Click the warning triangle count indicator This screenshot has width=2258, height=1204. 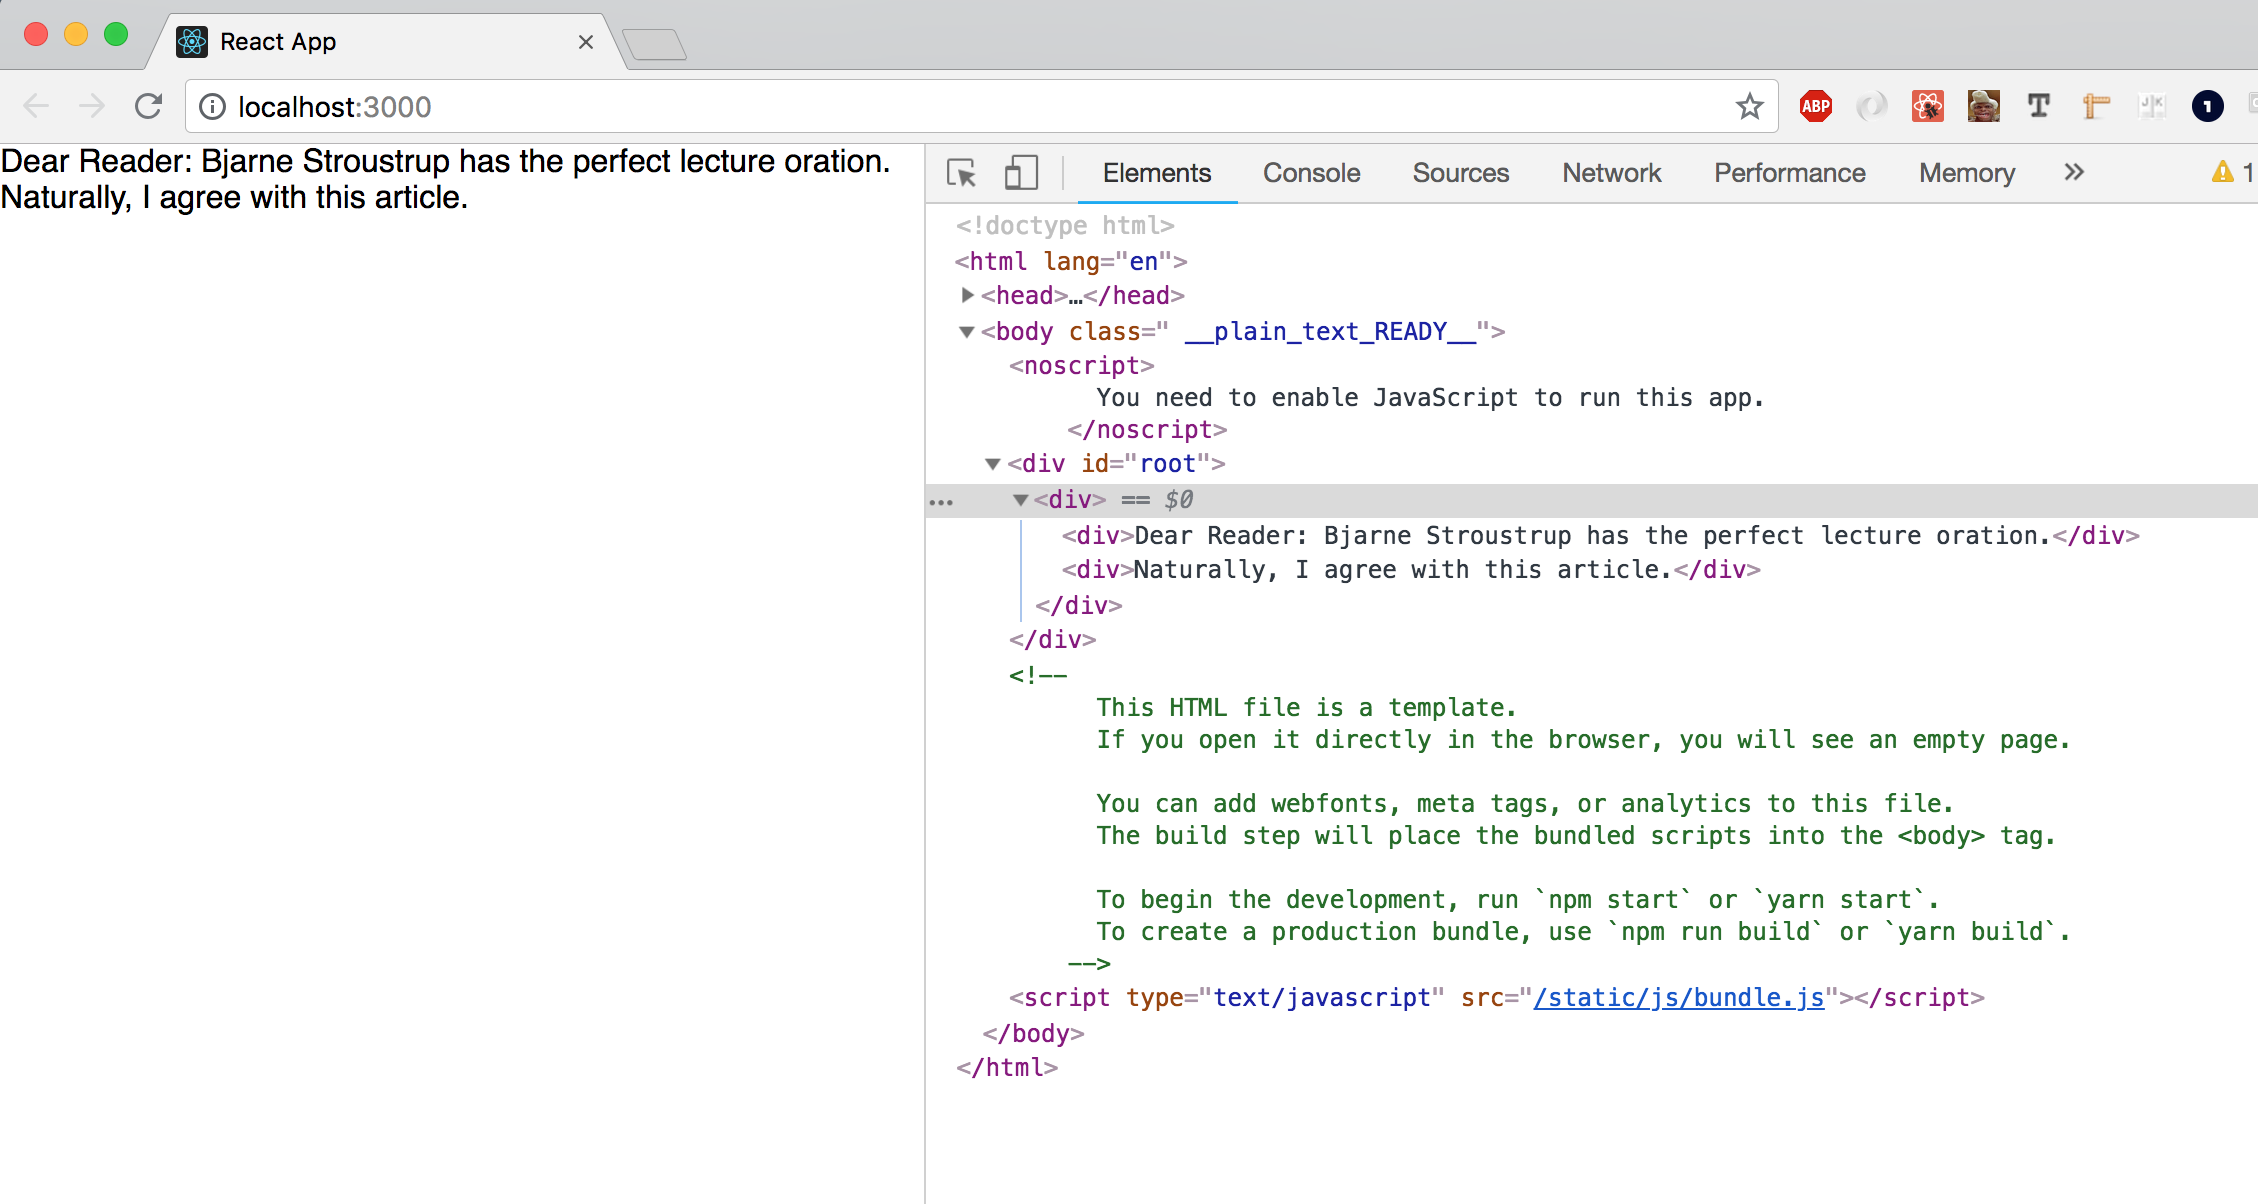(2230, 173)
